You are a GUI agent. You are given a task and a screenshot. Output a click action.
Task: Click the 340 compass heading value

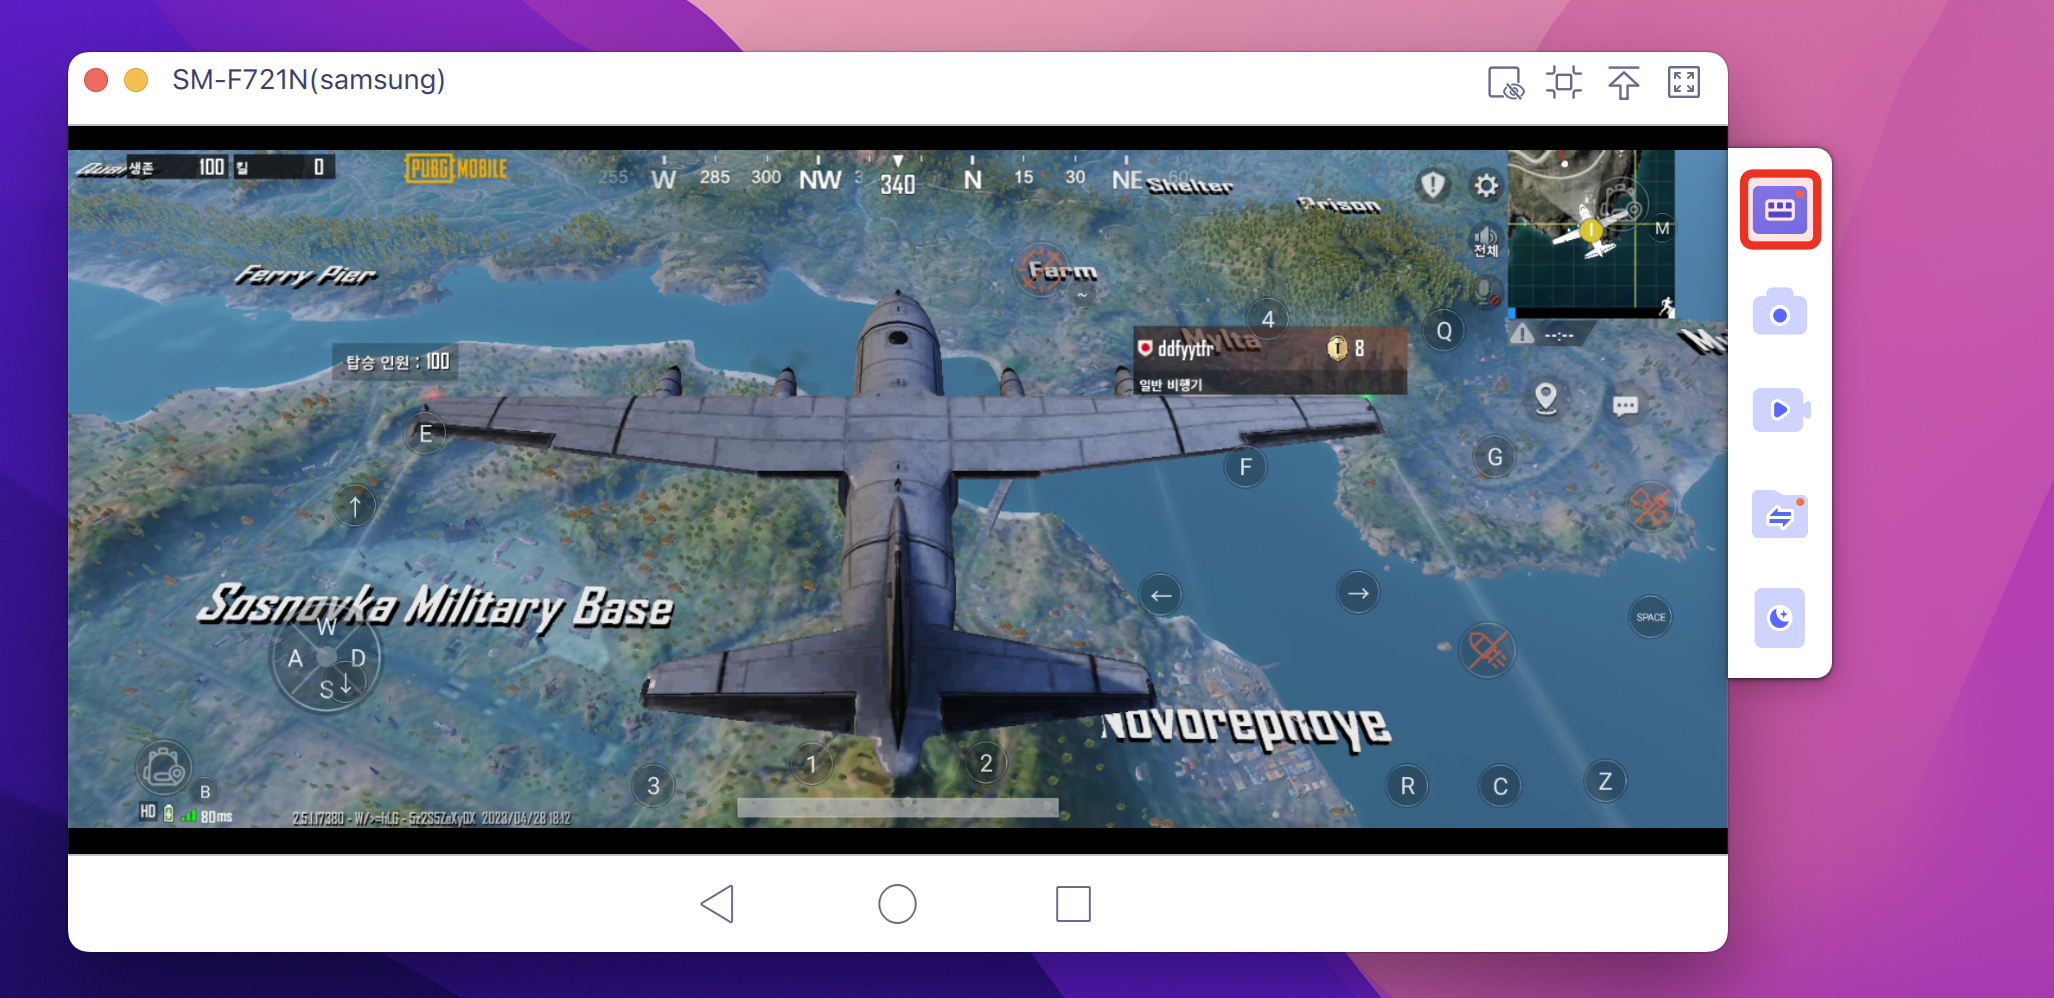pyautogui.click(x=898, y=184)
